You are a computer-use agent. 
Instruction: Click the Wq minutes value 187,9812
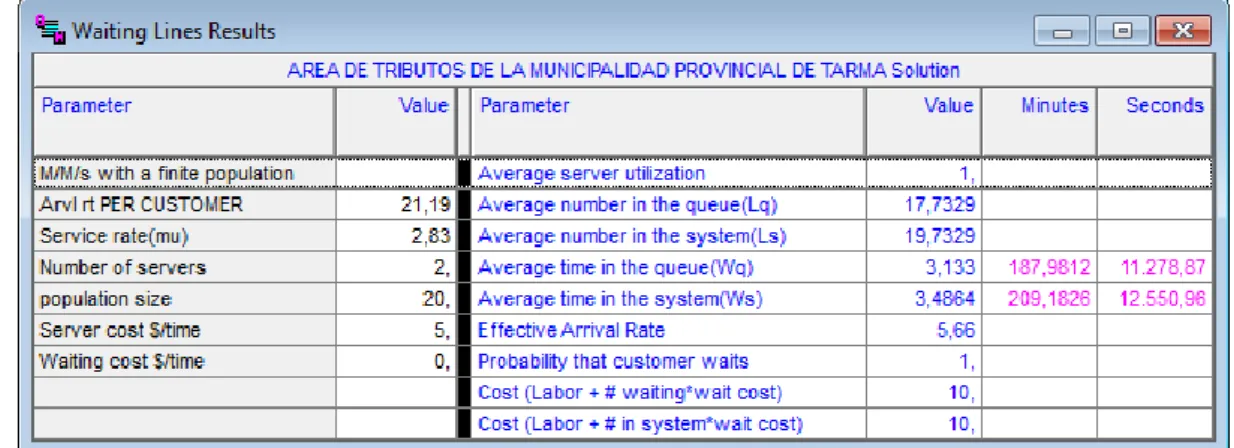[x=1048, y=268]
